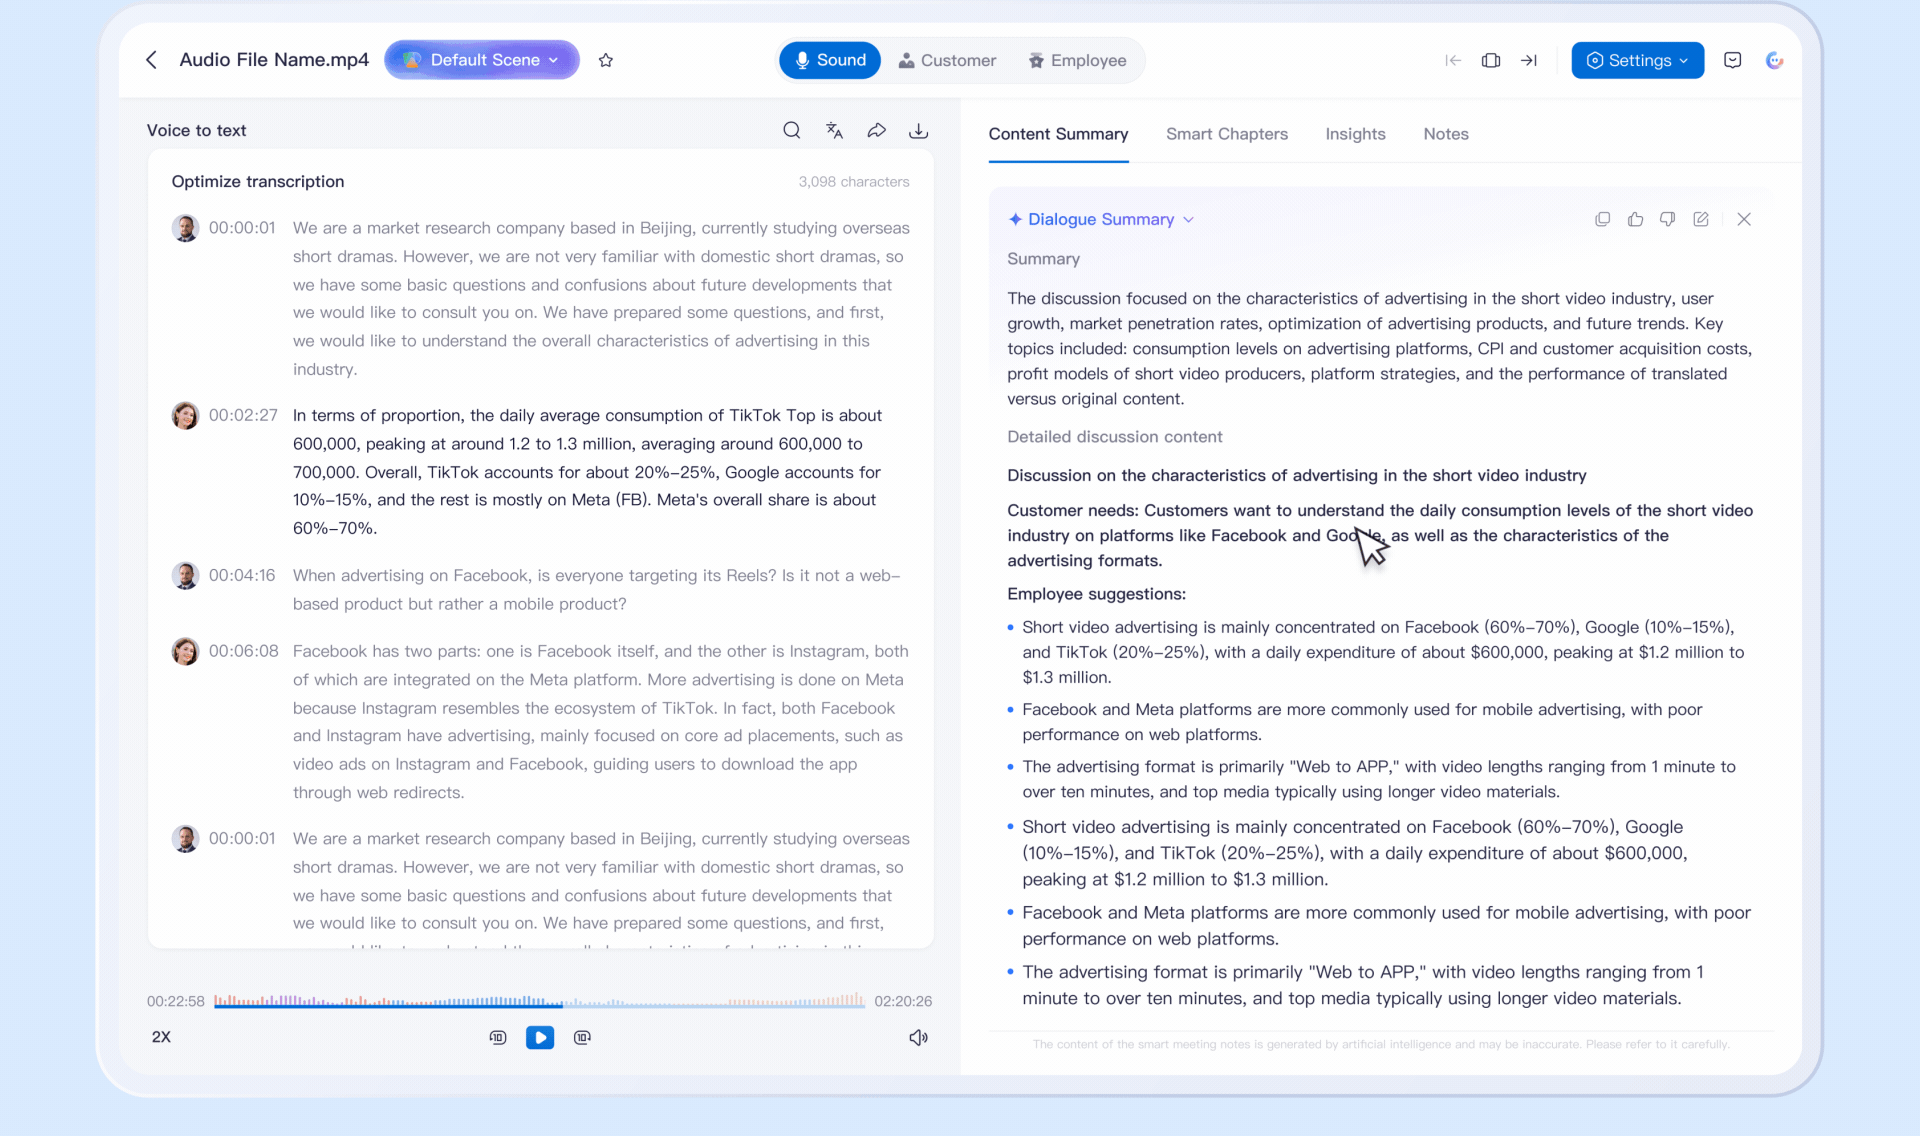Open the feedback message icon near Settings
Viewport: 1920px width, 1136px height.
tap(1732, 60)
